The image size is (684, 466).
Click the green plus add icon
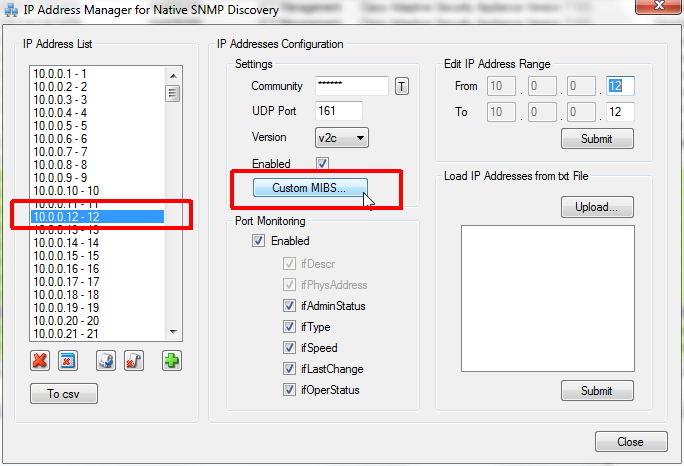tap(171, 360)
